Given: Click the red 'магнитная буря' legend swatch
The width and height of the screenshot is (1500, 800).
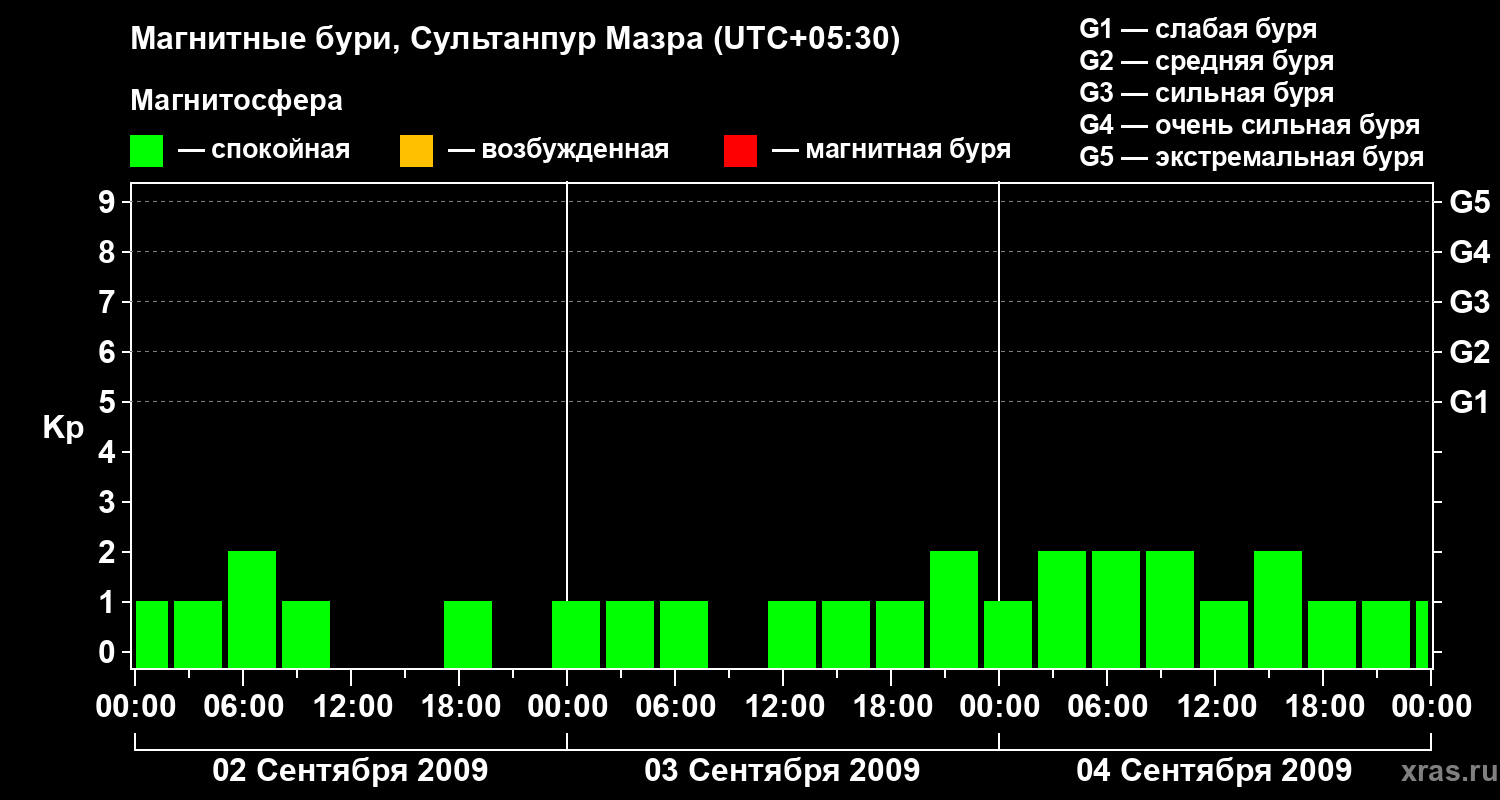Looking at the screenshot, I should pos(740,150).
